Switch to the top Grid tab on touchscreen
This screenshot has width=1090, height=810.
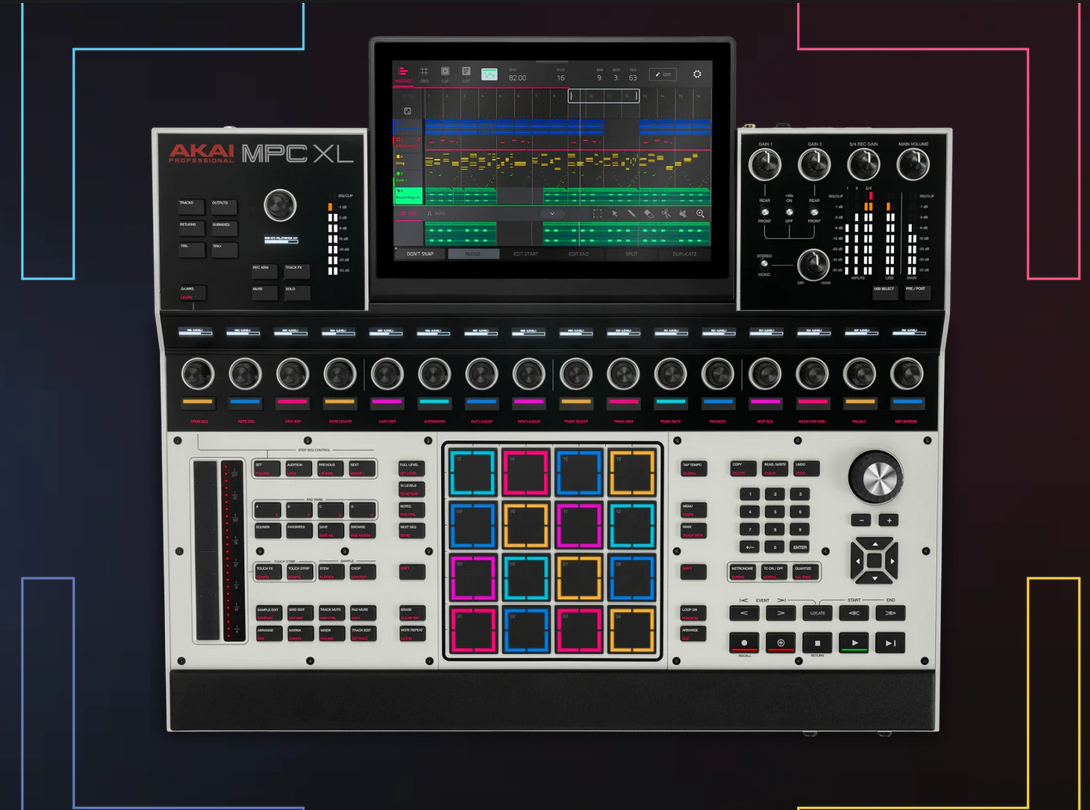tap(424, 75)
